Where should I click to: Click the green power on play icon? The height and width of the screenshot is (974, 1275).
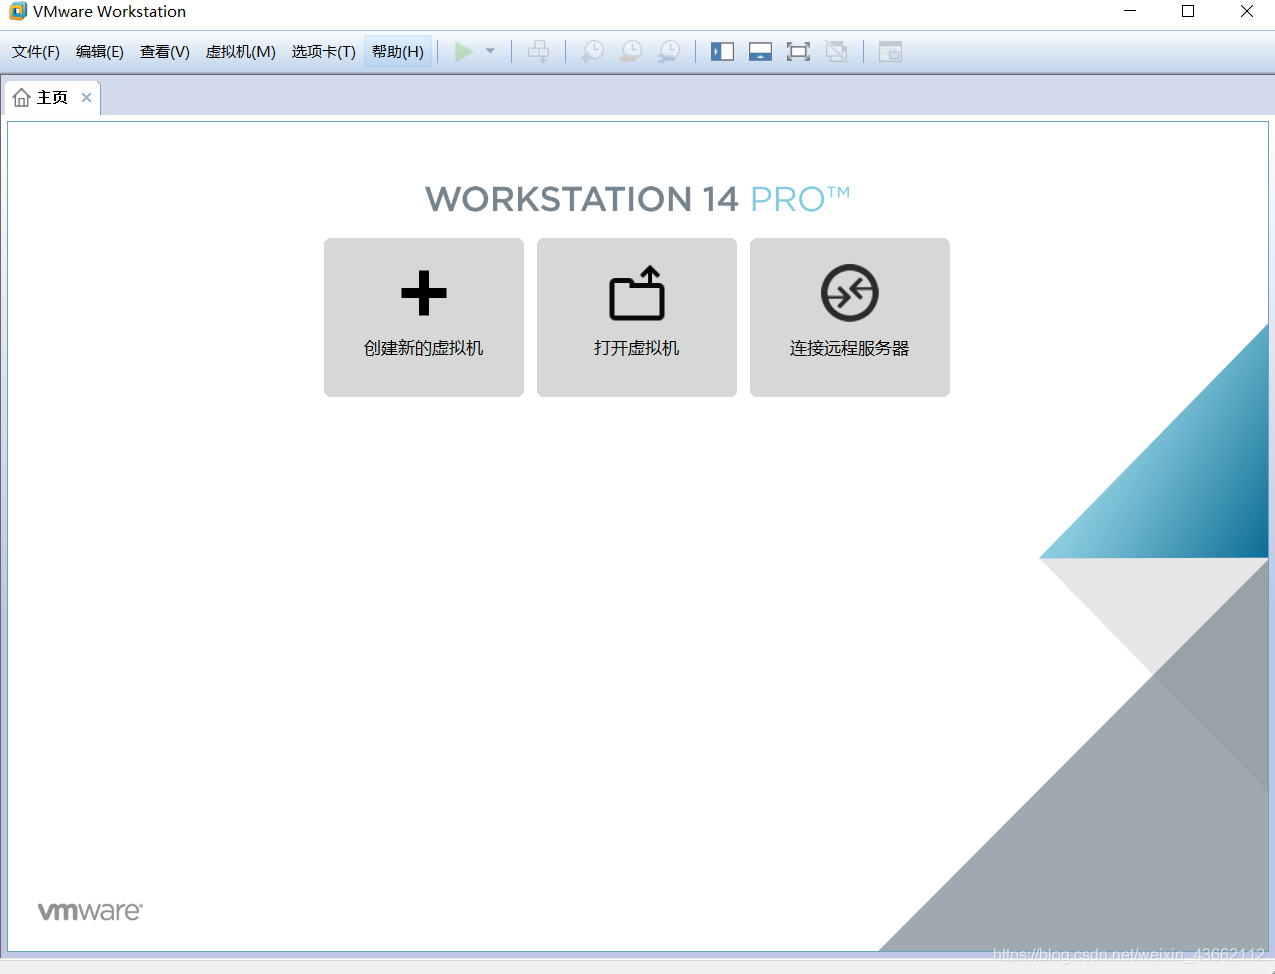(464, 51)
